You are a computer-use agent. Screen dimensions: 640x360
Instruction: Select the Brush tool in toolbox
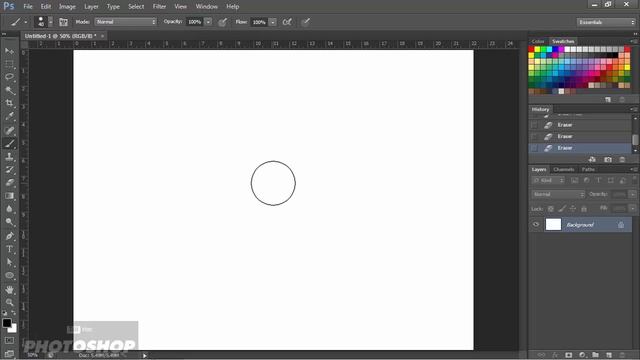(x=9, y=143)
